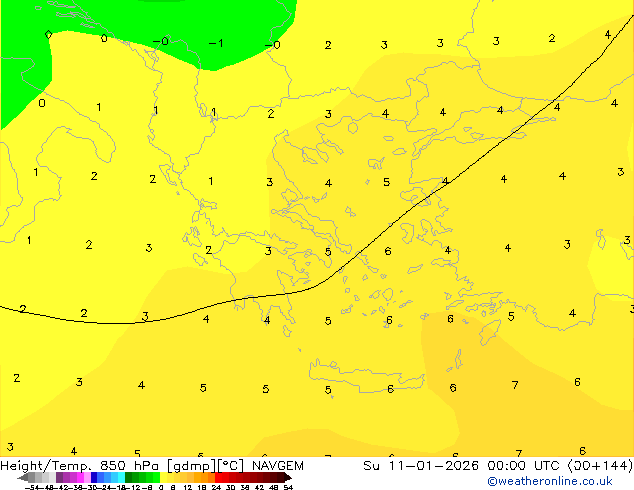The height and width of the screenshot is (490, 634).
Task: Click the dark right arrow end of legend
Action: point(288,477)
